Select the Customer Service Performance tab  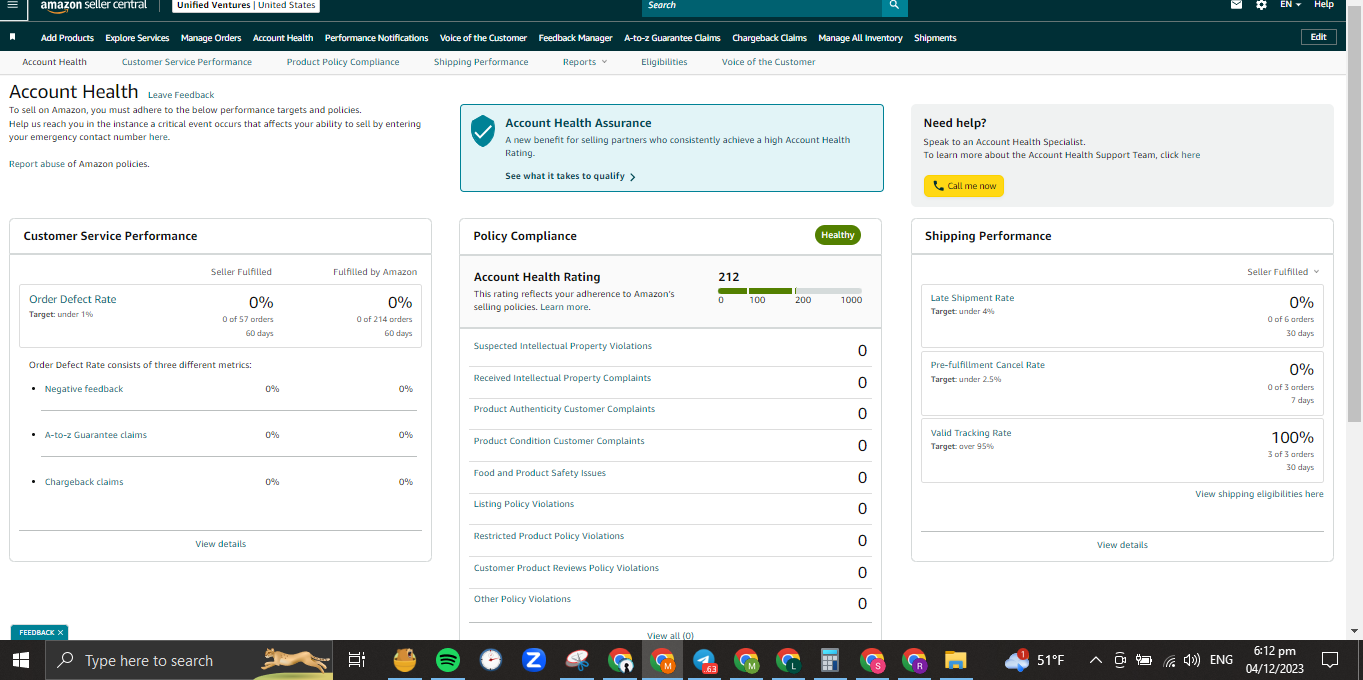point(187,62)
